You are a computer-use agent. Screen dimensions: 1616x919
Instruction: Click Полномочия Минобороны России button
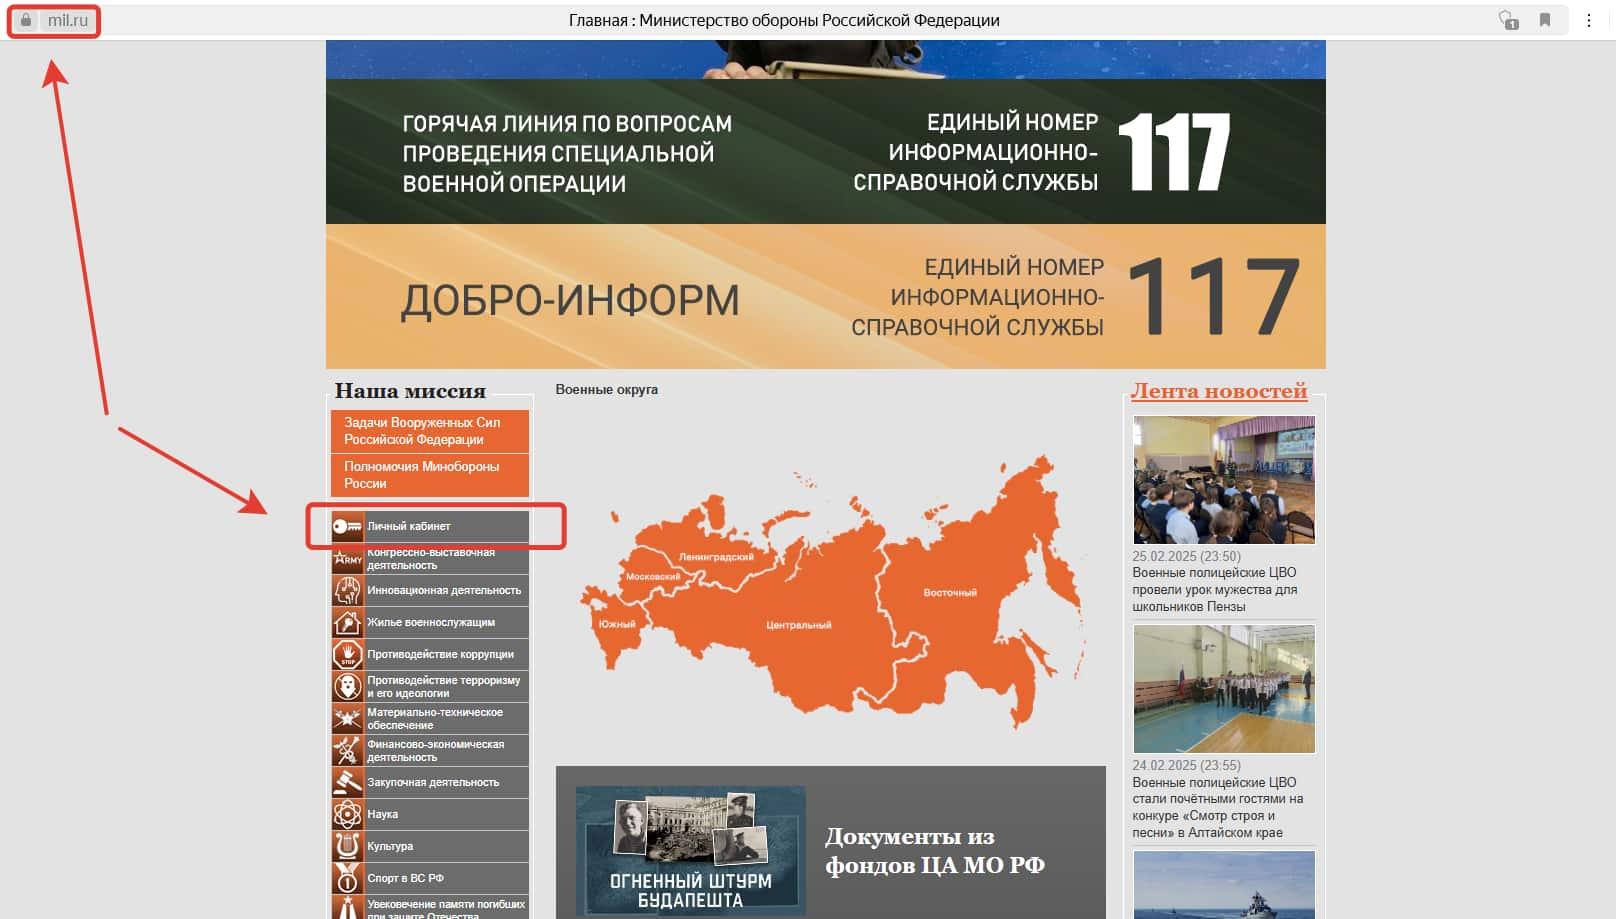click(x=429, y=475)
